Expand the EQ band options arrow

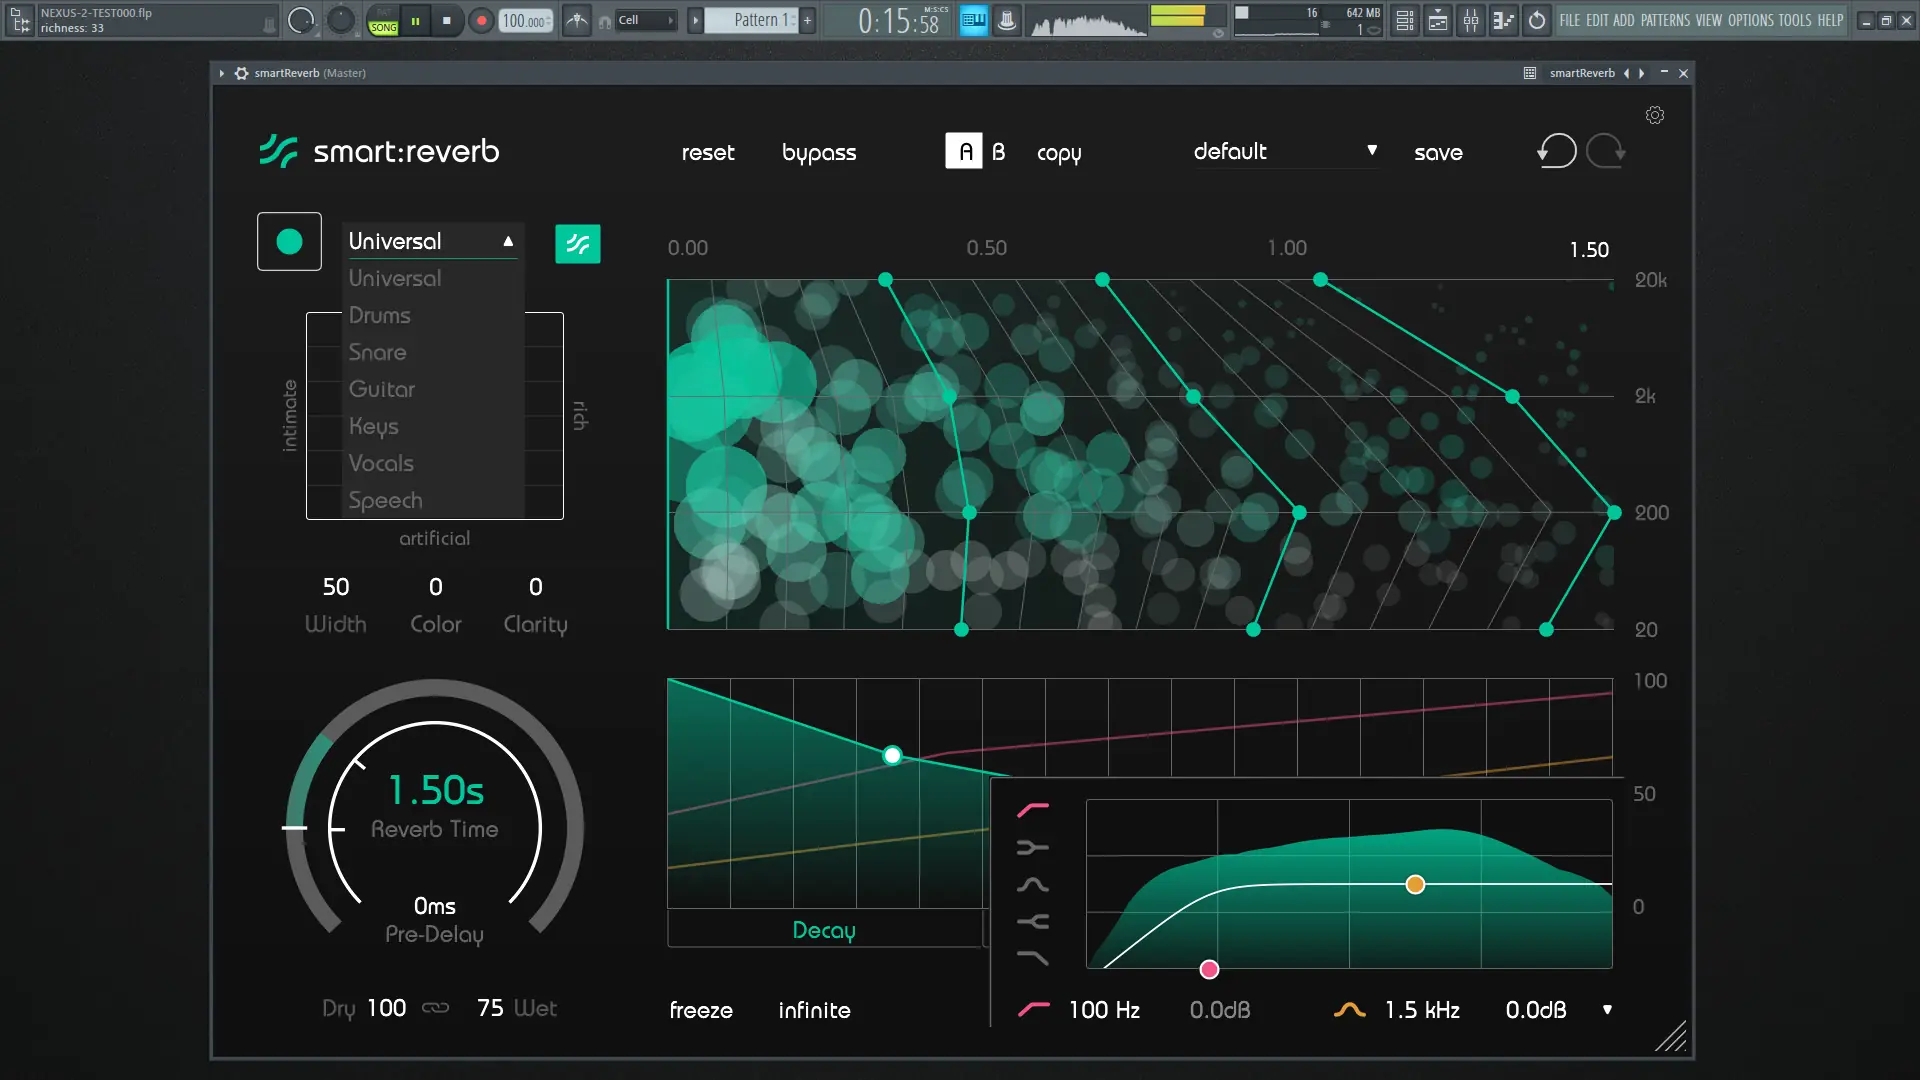click(1607, 1009)
